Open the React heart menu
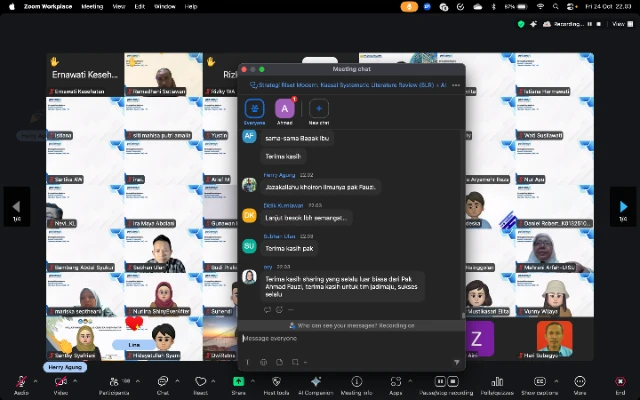The width and height of the screenshot is (640, 400). (x=200, y=385)
